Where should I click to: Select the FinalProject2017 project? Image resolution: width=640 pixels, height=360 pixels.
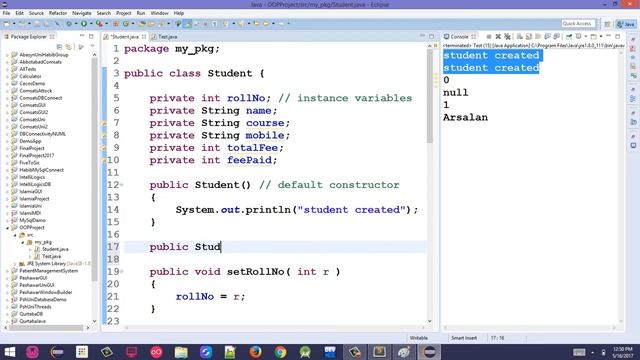tap(36, 156)
